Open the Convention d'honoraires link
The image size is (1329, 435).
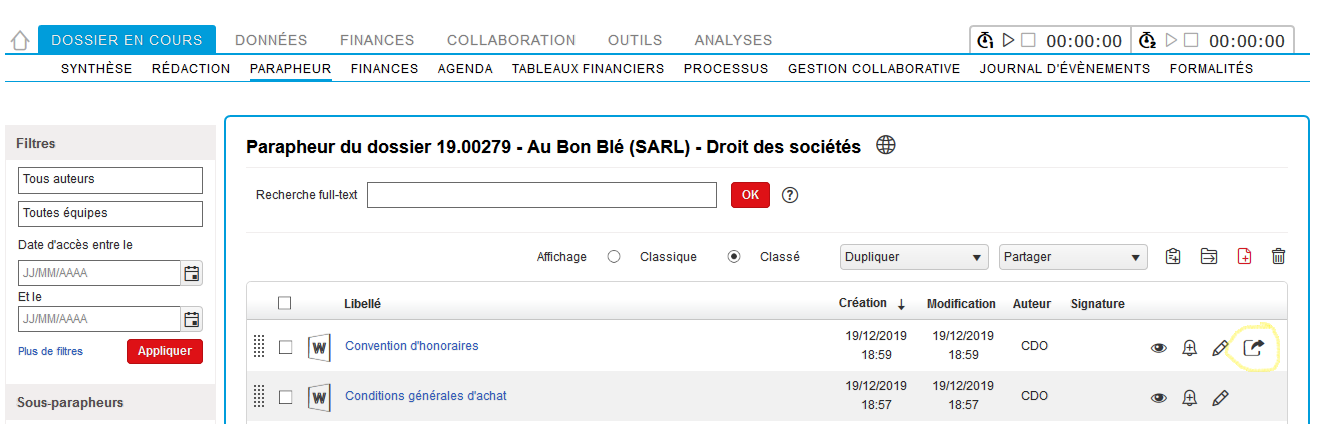click(x=412, y=346)
